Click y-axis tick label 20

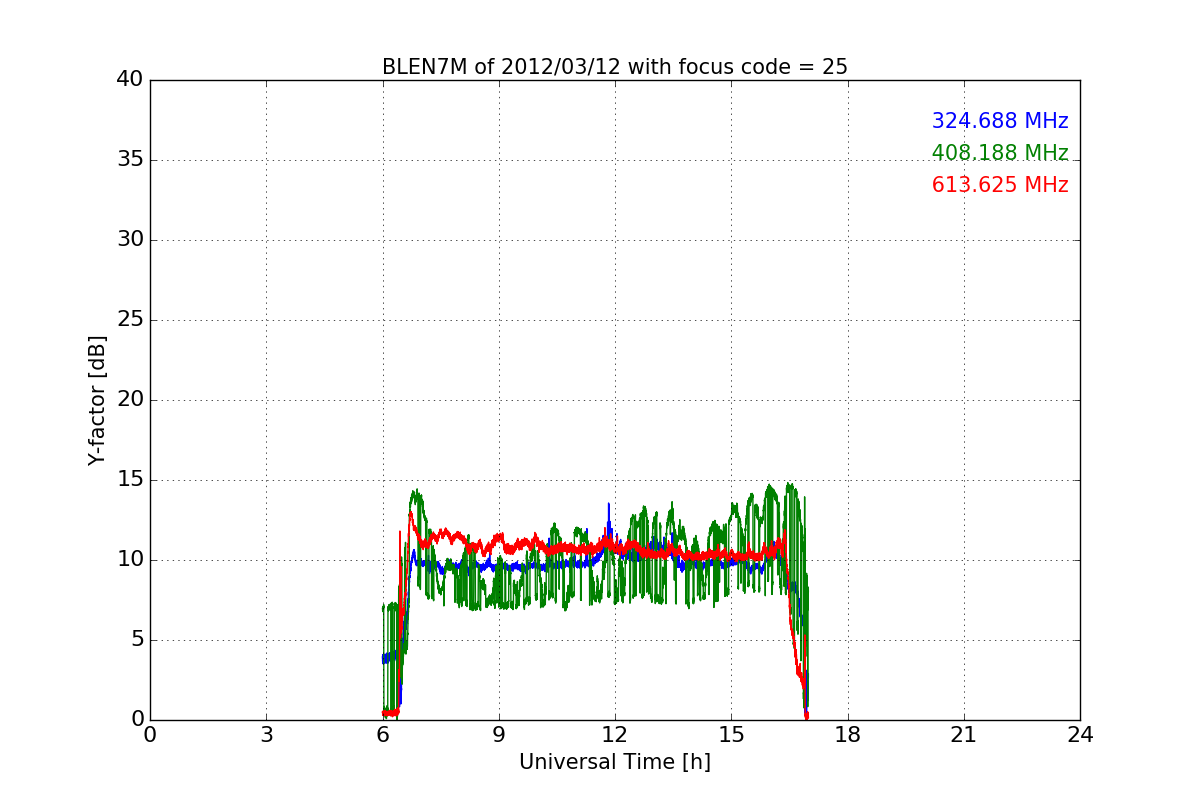tap(130, 400)
